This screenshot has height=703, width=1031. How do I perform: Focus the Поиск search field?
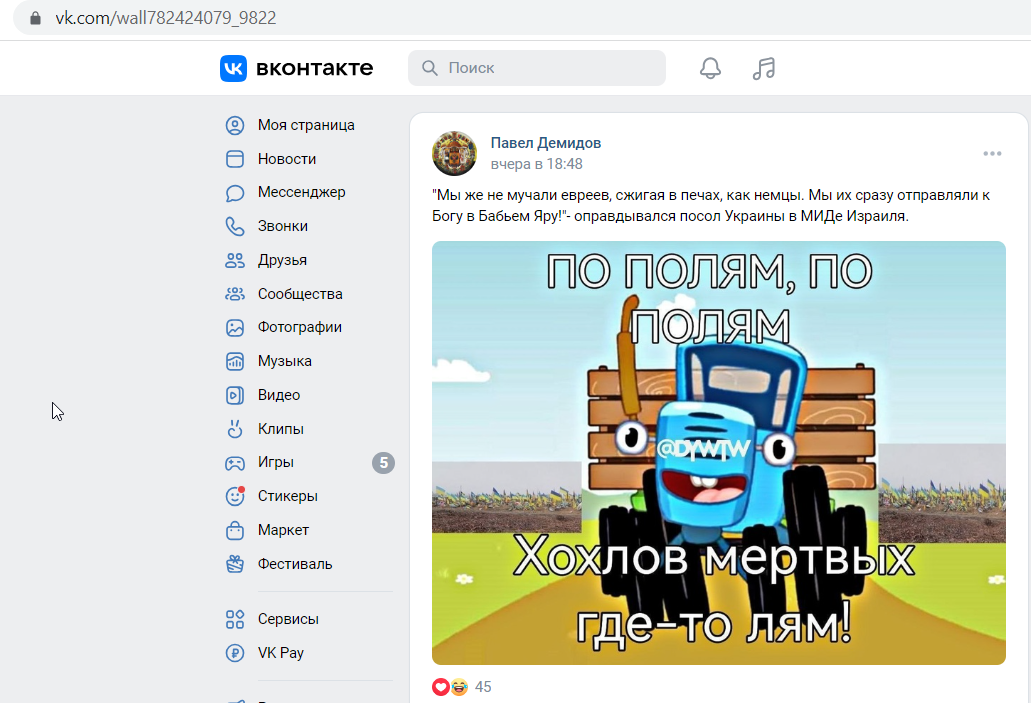[x=537, y=68]
